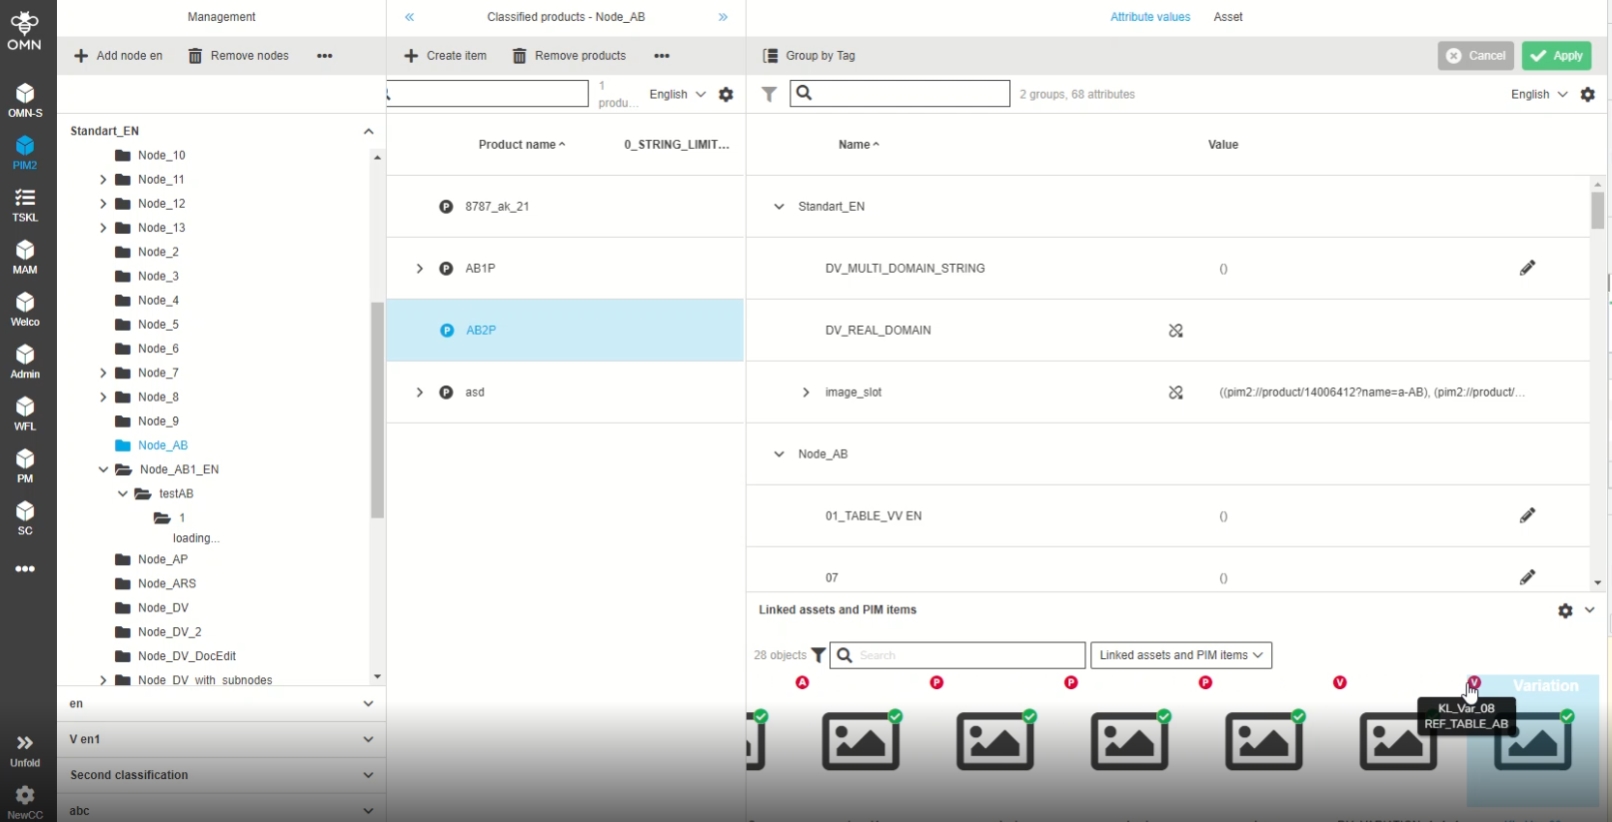Click the Add node en button
The width and height of the screenshot is (1612, 822).
(x=118, y=56)
